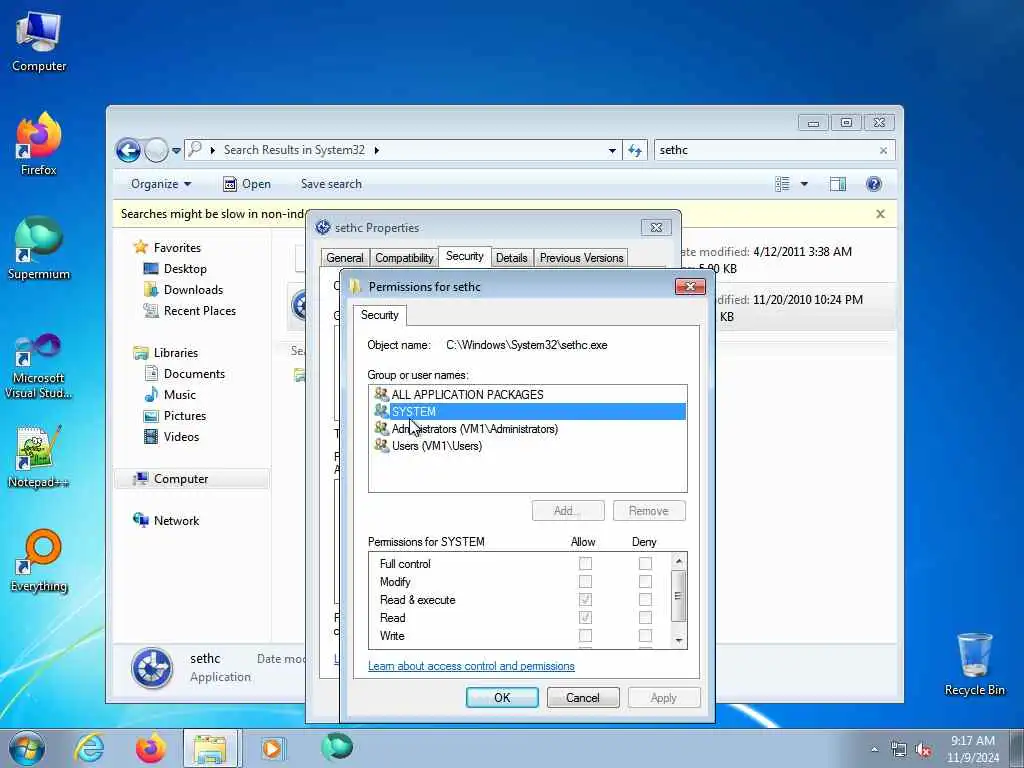The height and width of the screenshot is (768, 1024).
Task: Click the muted volume tray icon
Action: (923, 750)
